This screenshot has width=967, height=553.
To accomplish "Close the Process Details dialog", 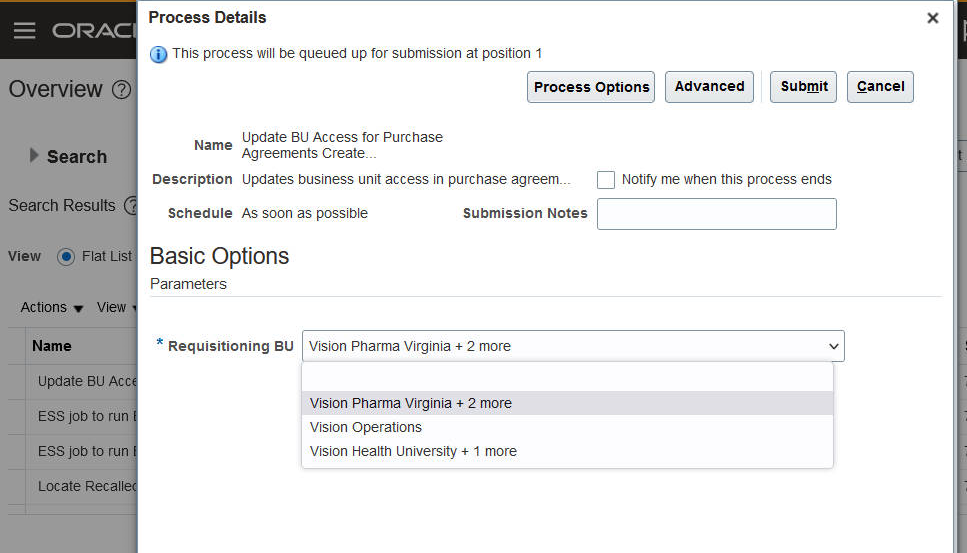I will 932,18.
